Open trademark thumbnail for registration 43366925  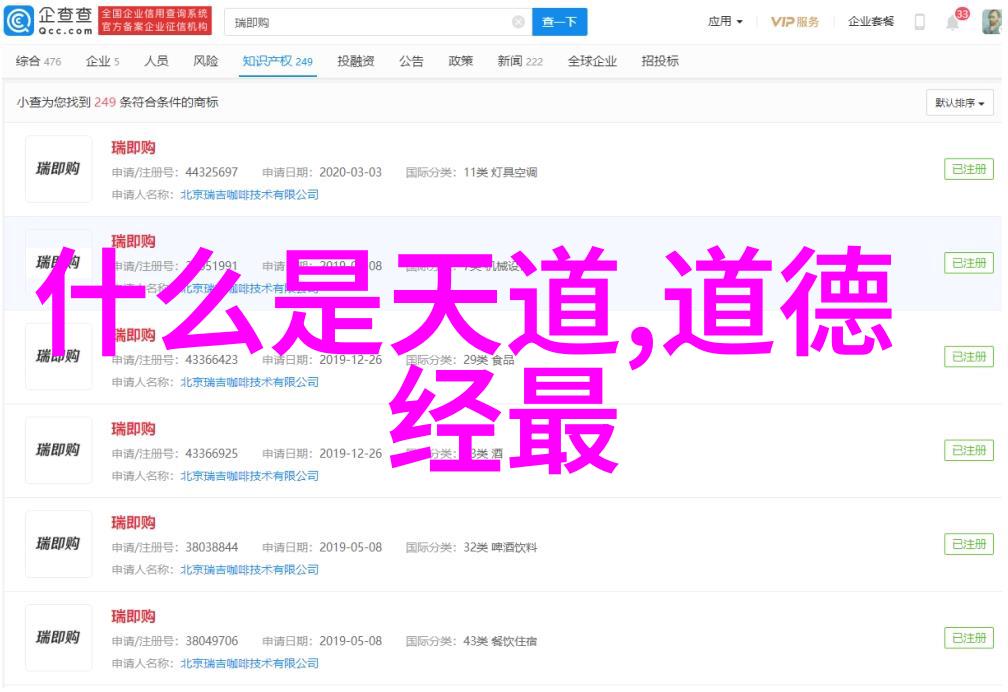click(58, 450)
